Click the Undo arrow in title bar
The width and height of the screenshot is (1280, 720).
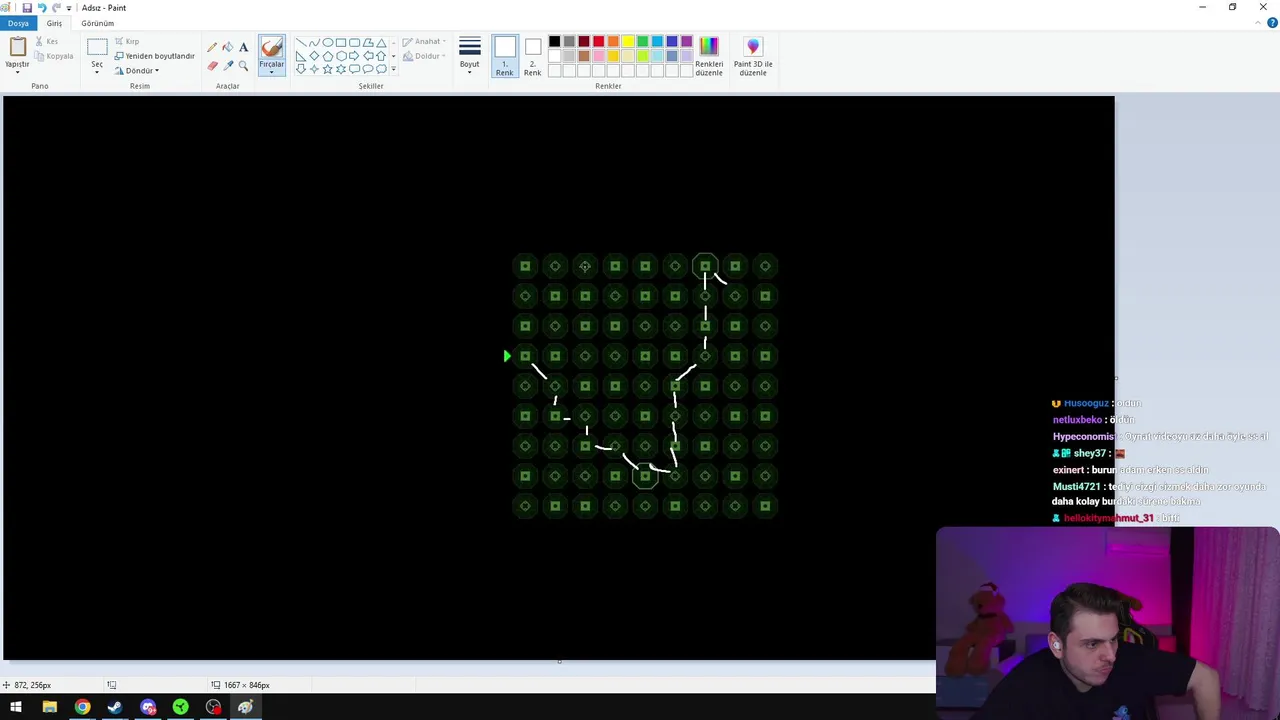(41, 7)
